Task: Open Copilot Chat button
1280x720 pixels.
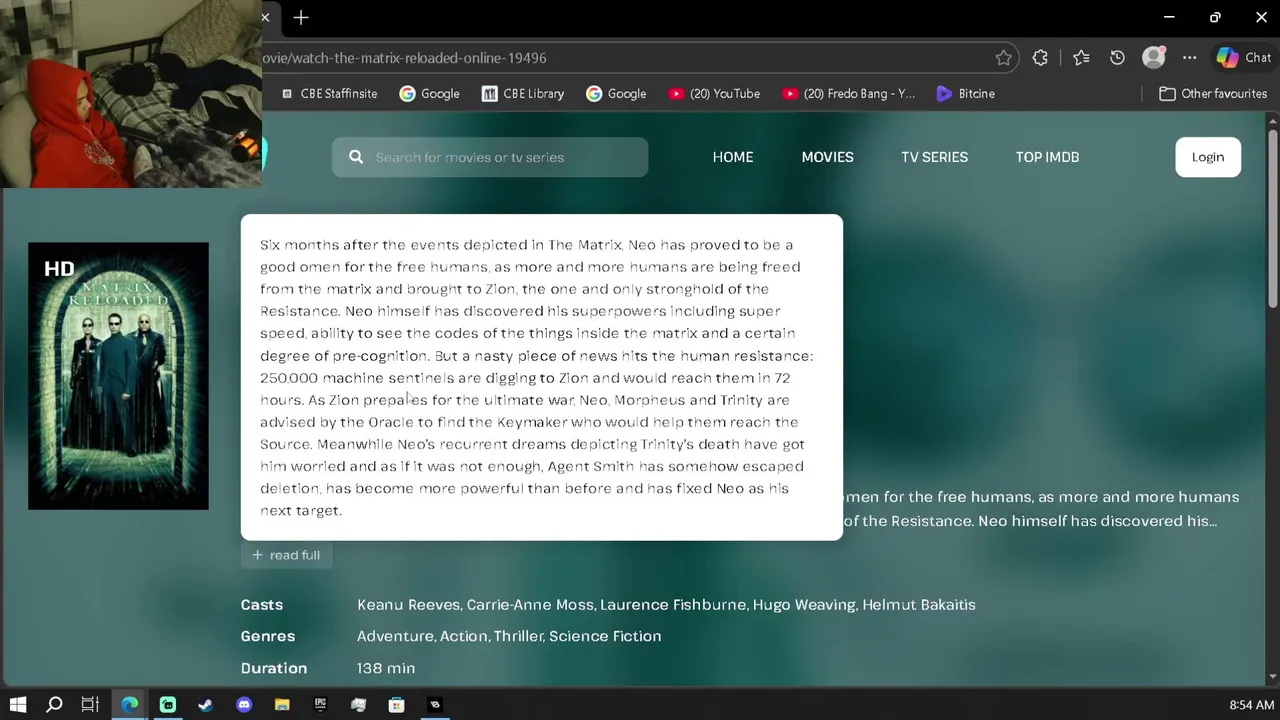Action: [x=1244, y=58]
